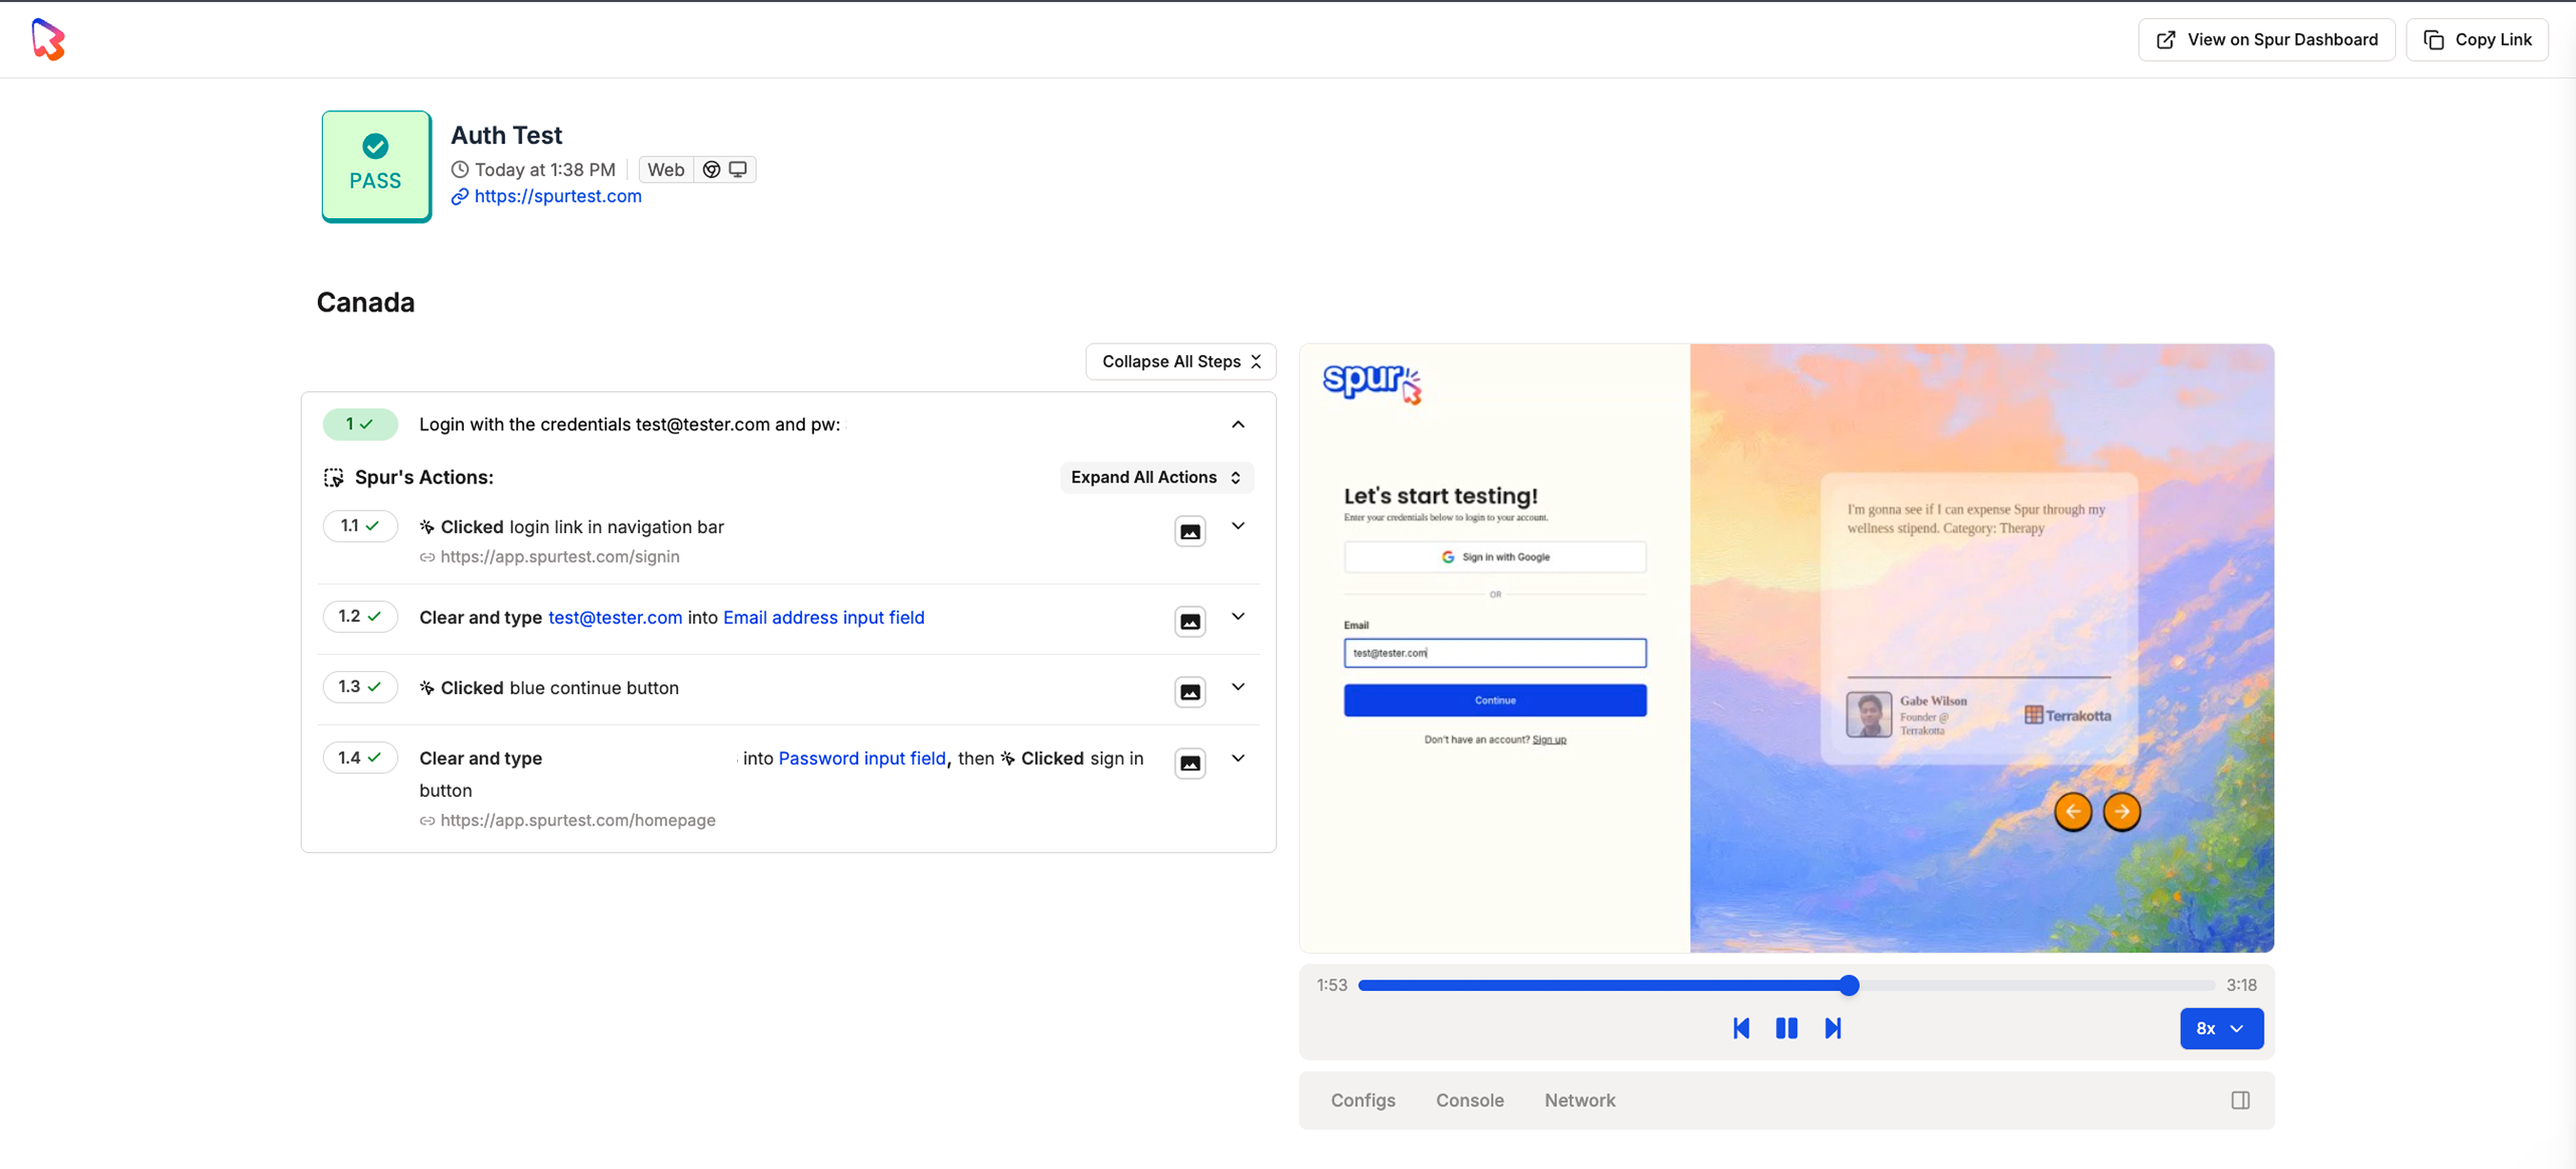2576x1169 pixels.
Task: Collapse step 1 using chevron up
Action: coord(1238,424)
